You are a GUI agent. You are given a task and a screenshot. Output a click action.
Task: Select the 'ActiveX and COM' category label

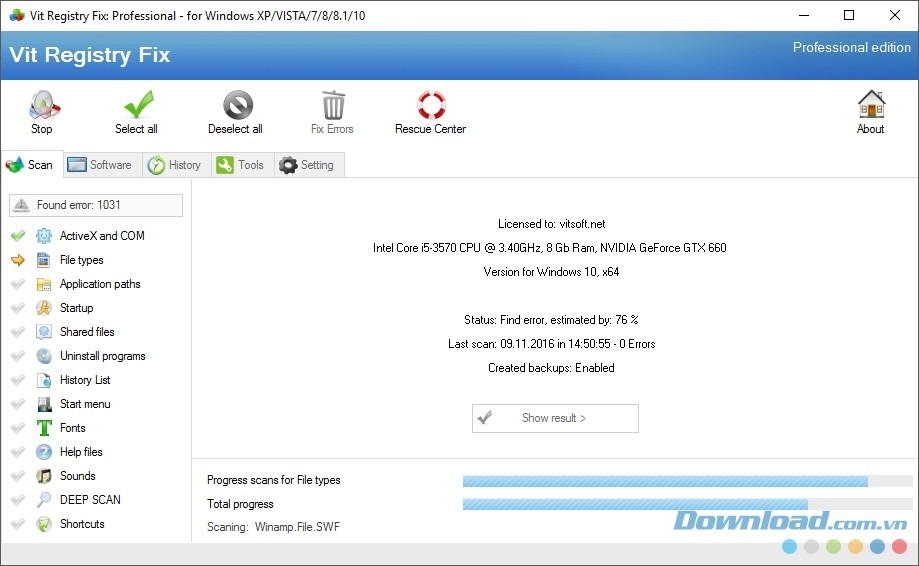coord(102,236)
